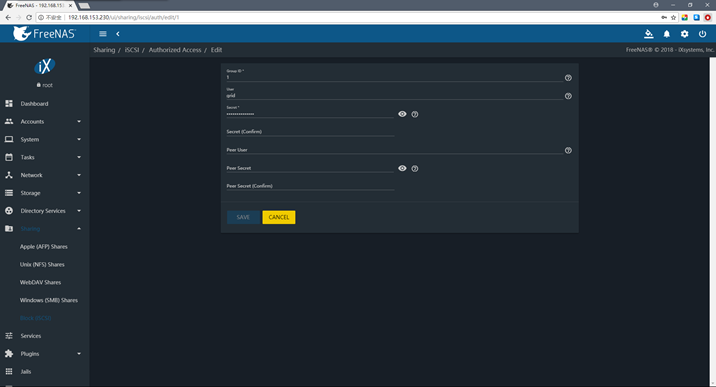Open WebDAV Shares
Screen dimensions: 716x387
point(40,282)
